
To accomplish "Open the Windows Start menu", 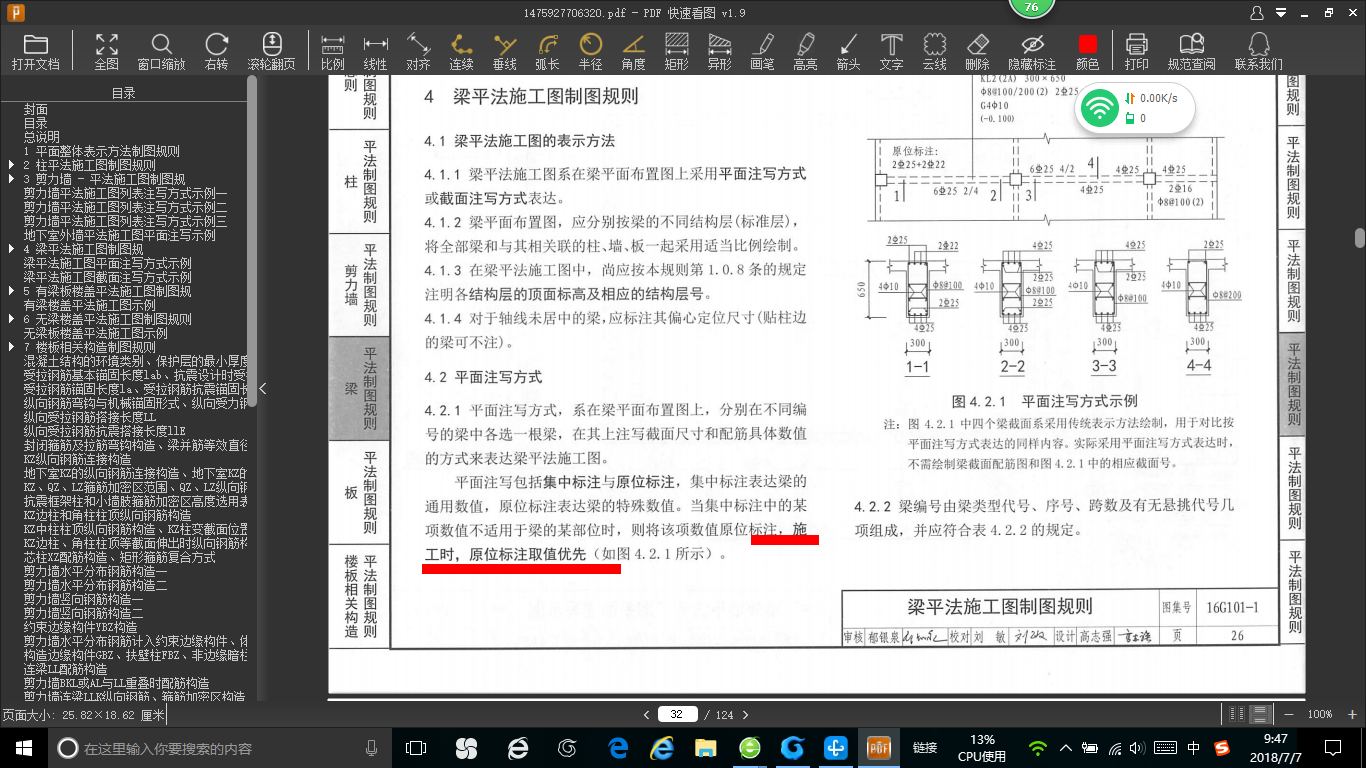I will [23, 748].
